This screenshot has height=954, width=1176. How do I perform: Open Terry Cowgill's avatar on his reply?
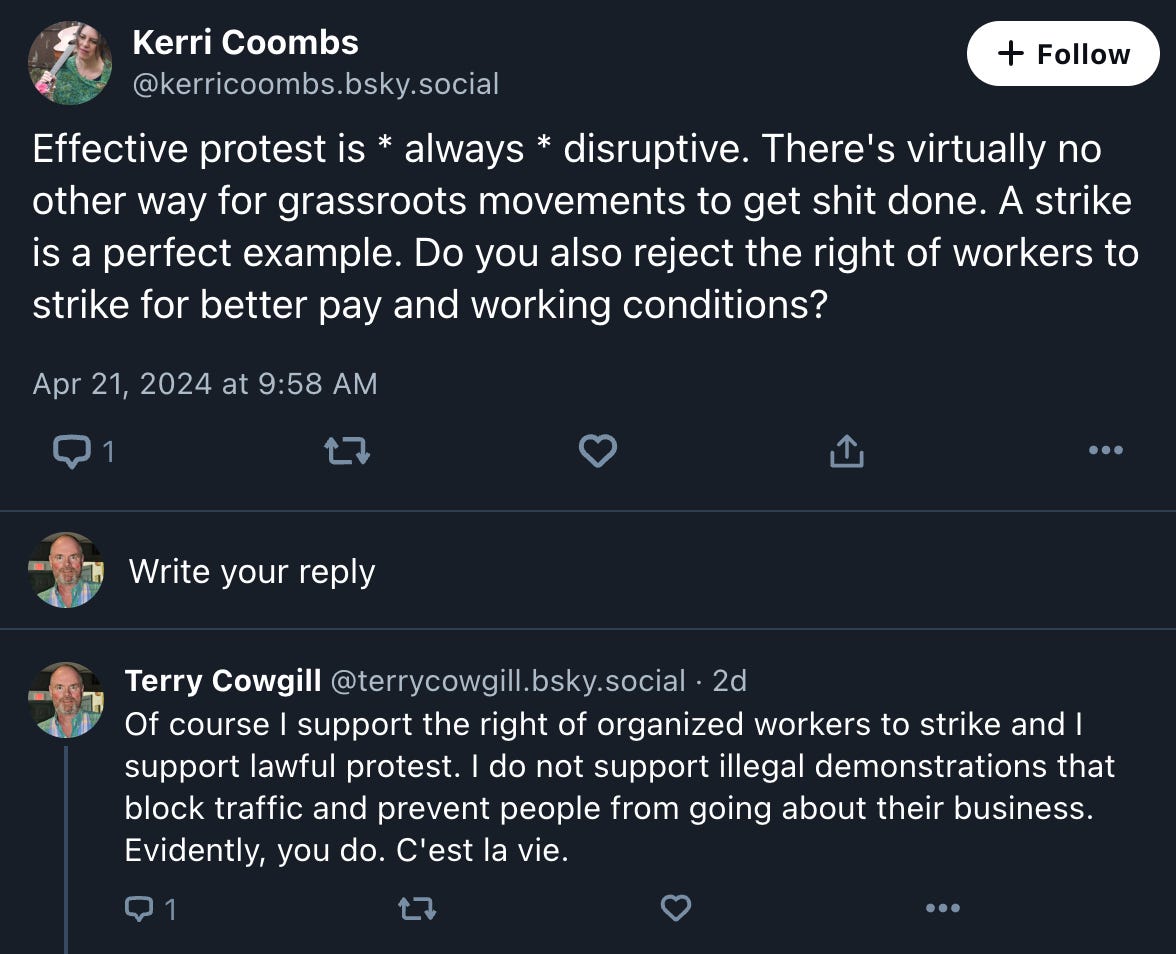click(x=66, y=699)
